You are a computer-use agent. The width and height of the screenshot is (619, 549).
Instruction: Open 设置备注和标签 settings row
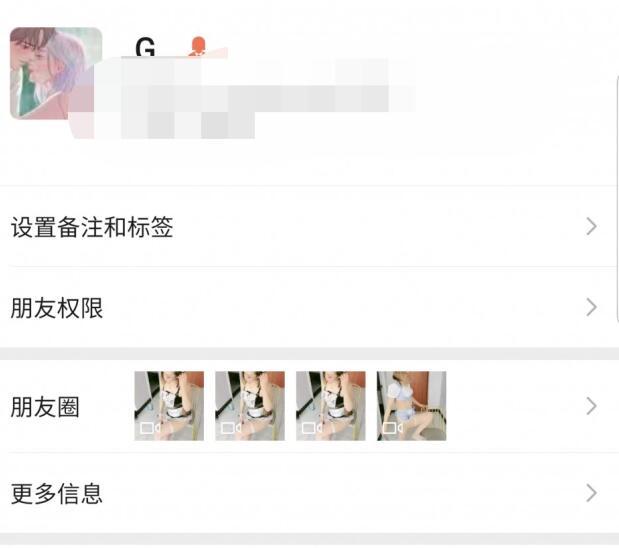pyautogui.click(x=310, y=227)
